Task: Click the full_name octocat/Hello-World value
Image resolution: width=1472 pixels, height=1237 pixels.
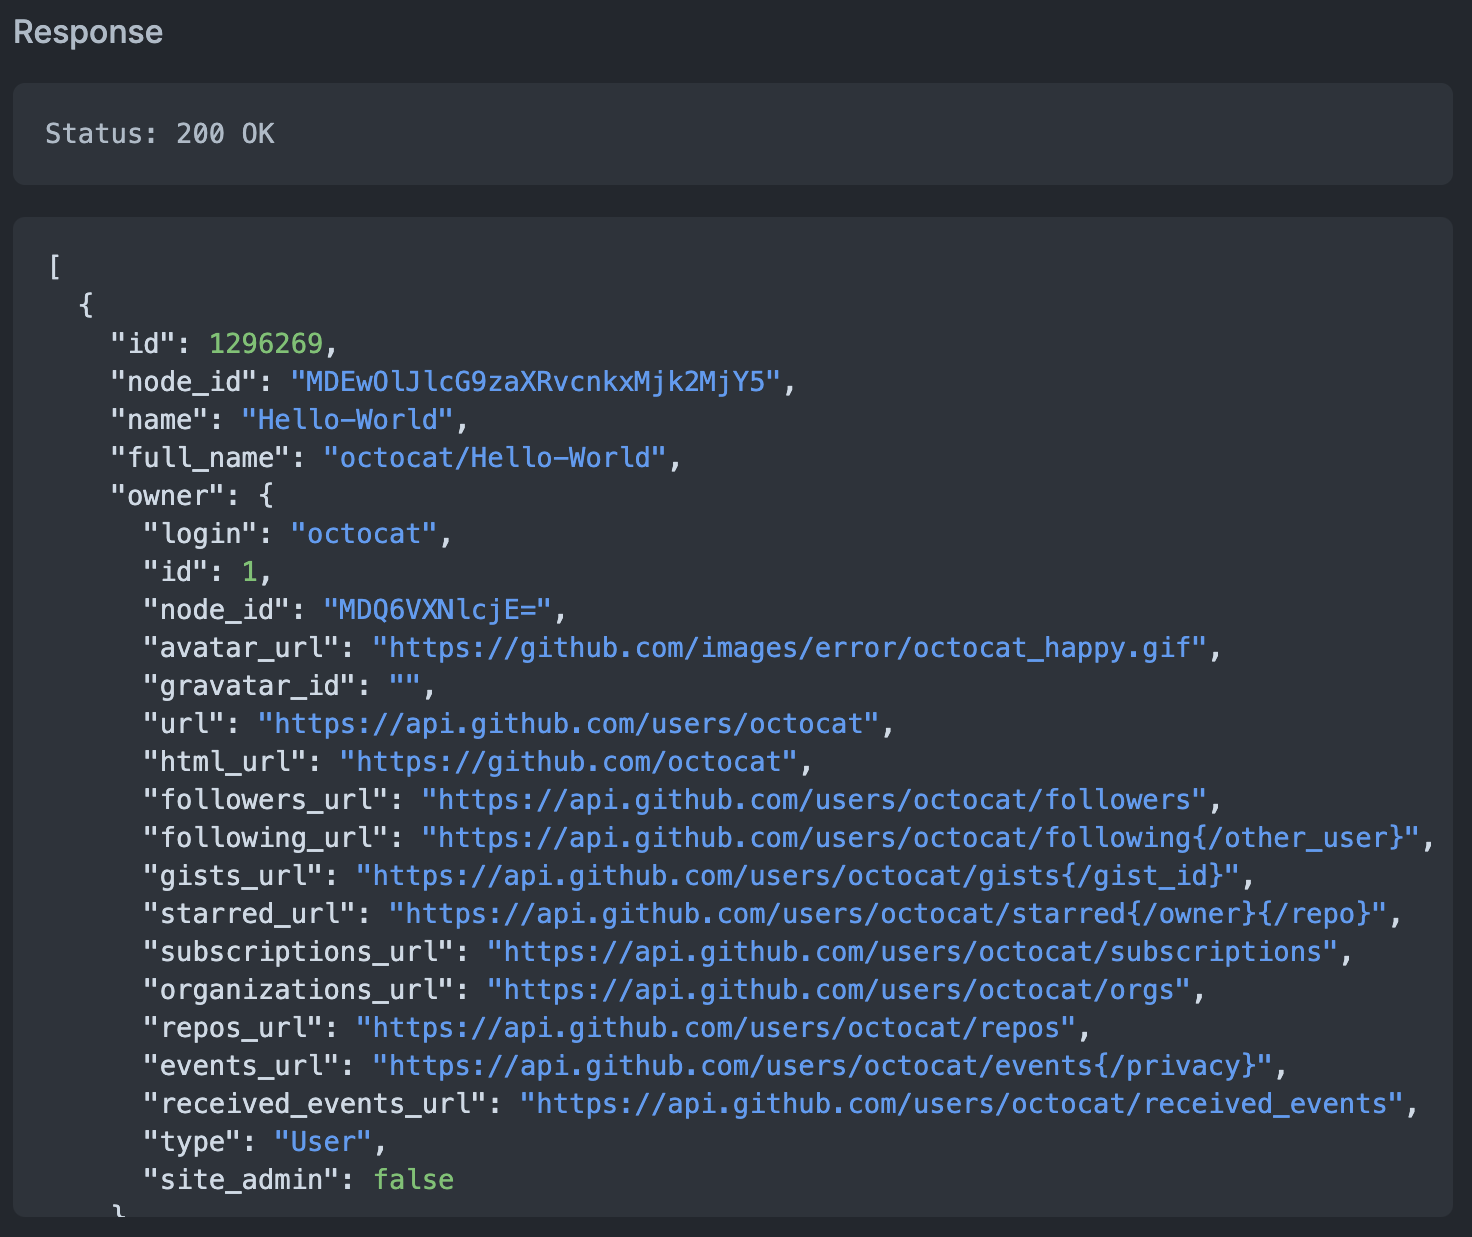Action: 494,458
